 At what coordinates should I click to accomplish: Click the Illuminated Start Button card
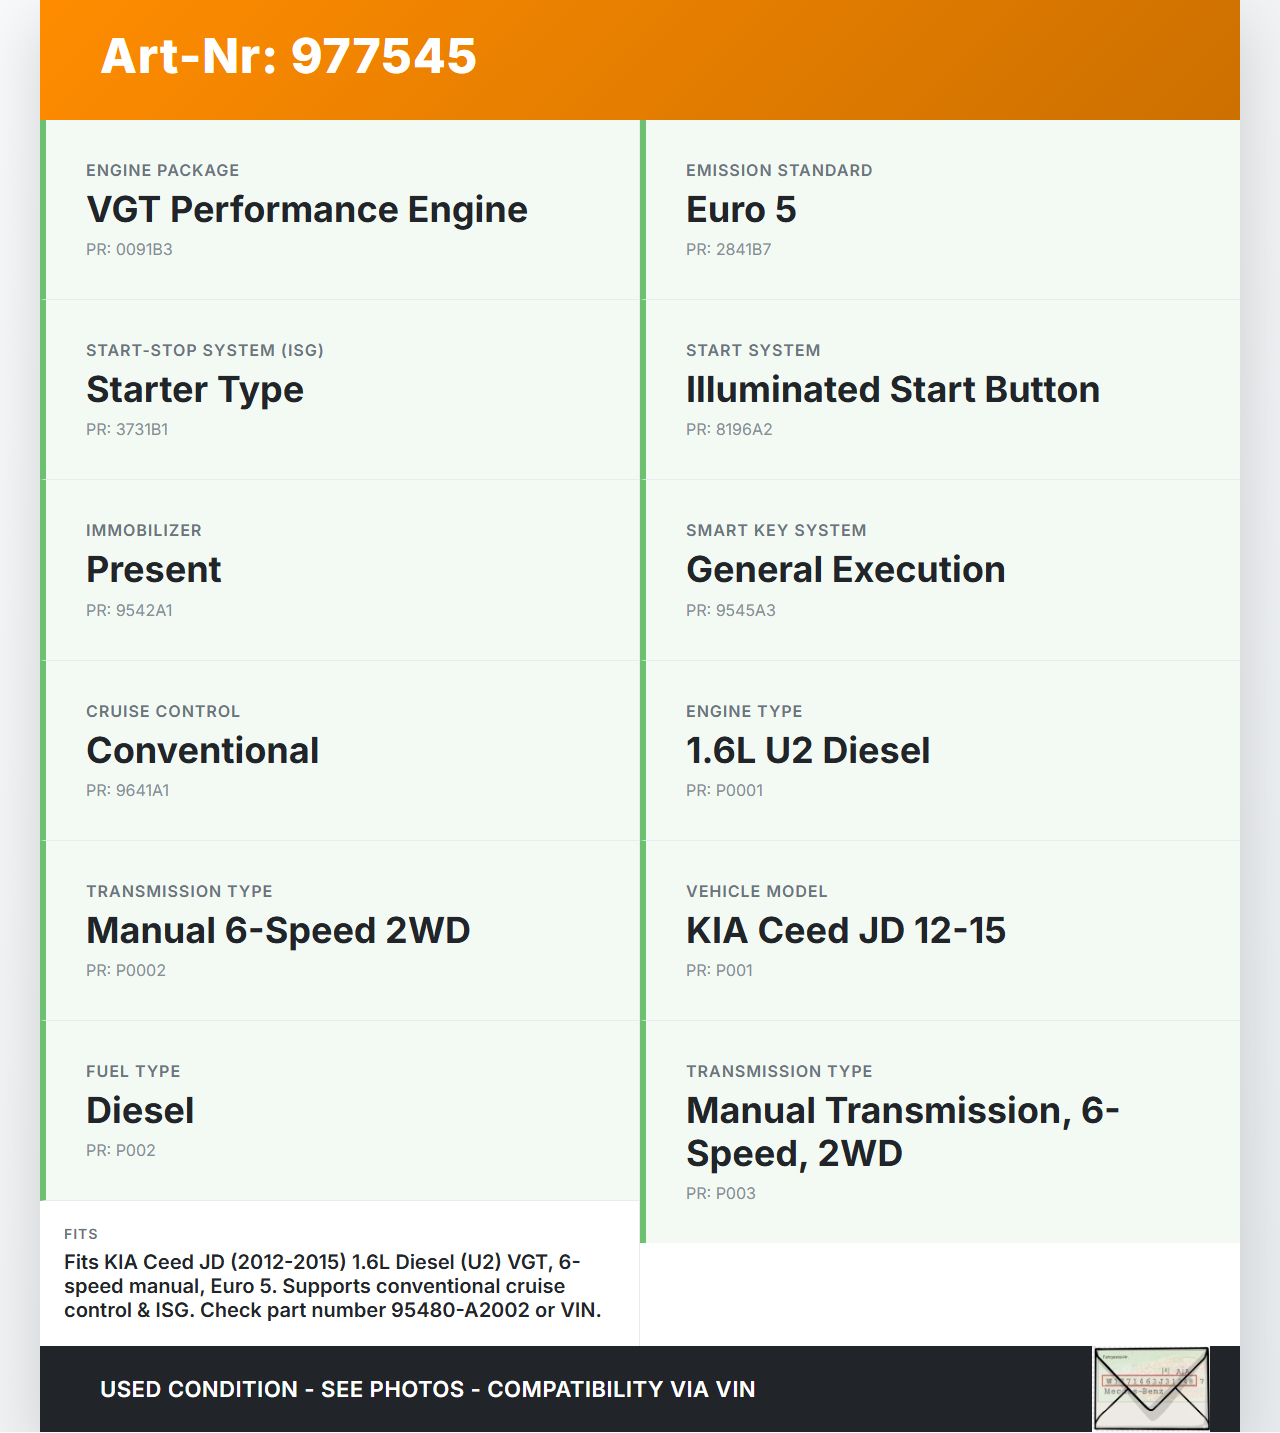click(942, 389)
